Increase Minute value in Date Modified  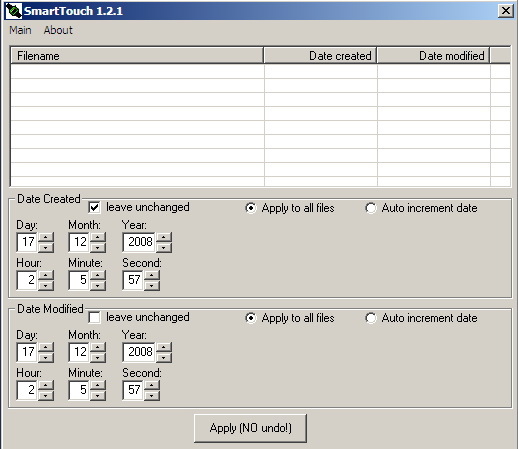tap(98, 385)
